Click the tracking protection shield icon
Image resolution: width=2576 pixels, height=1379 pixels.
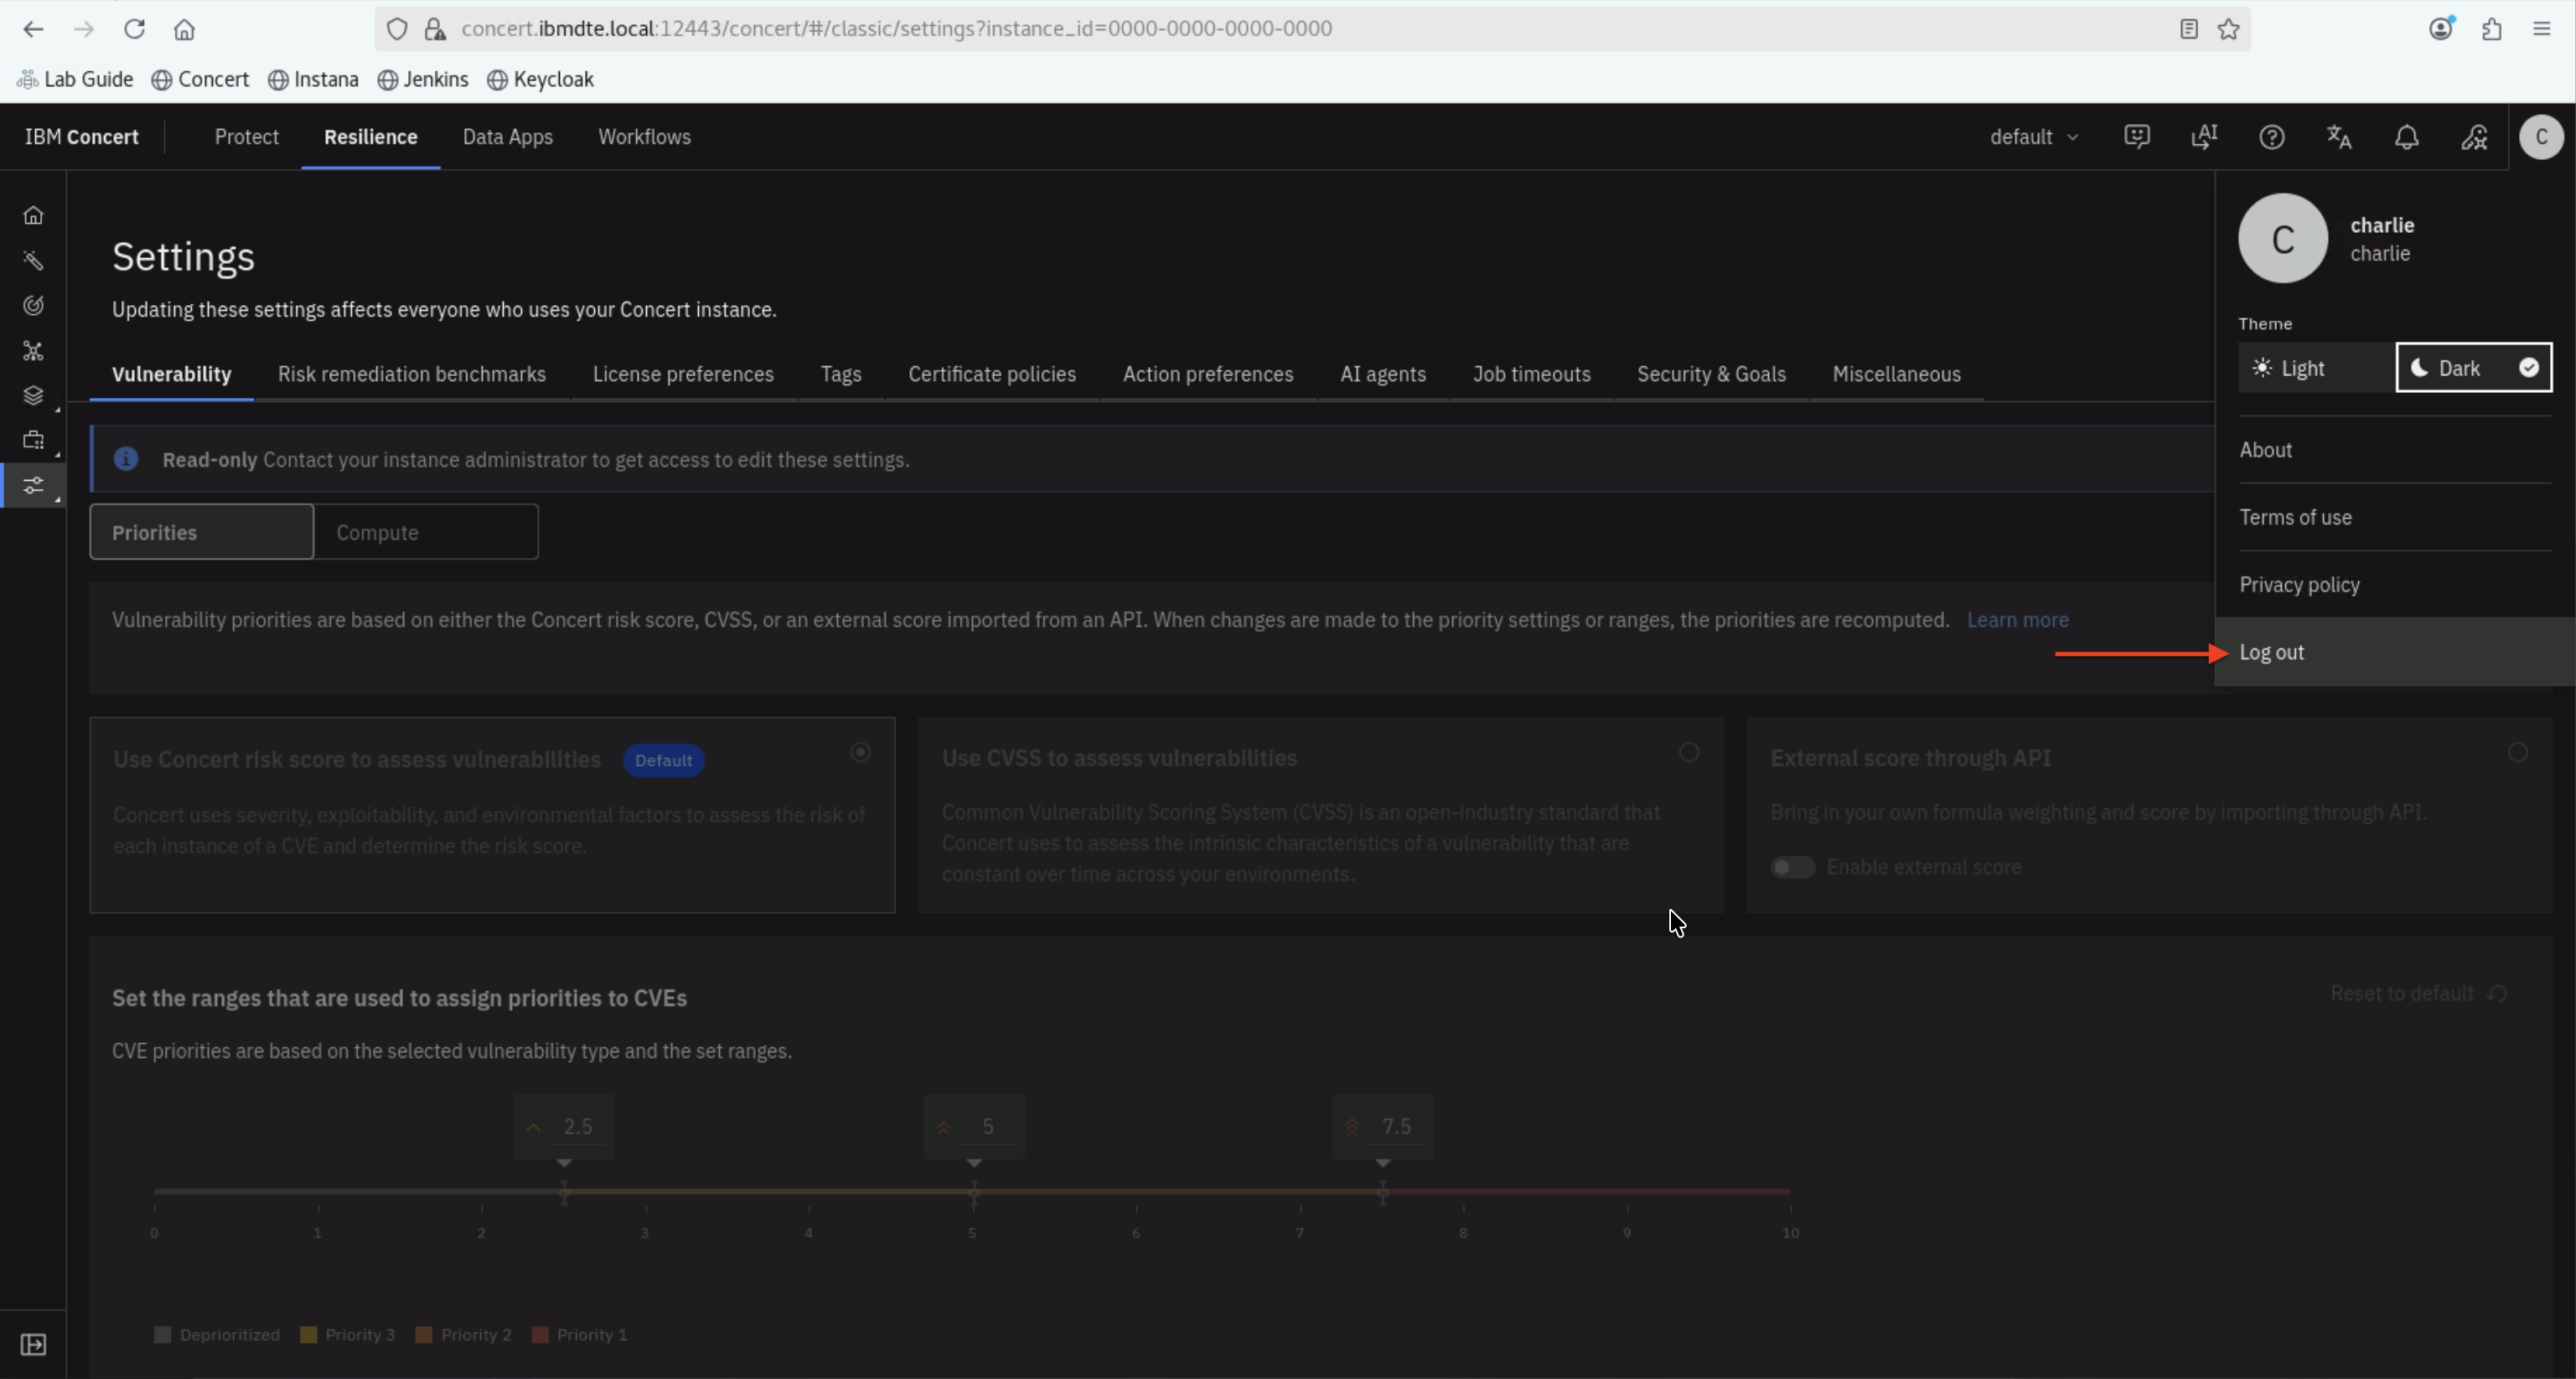pyautogui.click(x=397, y=29)
